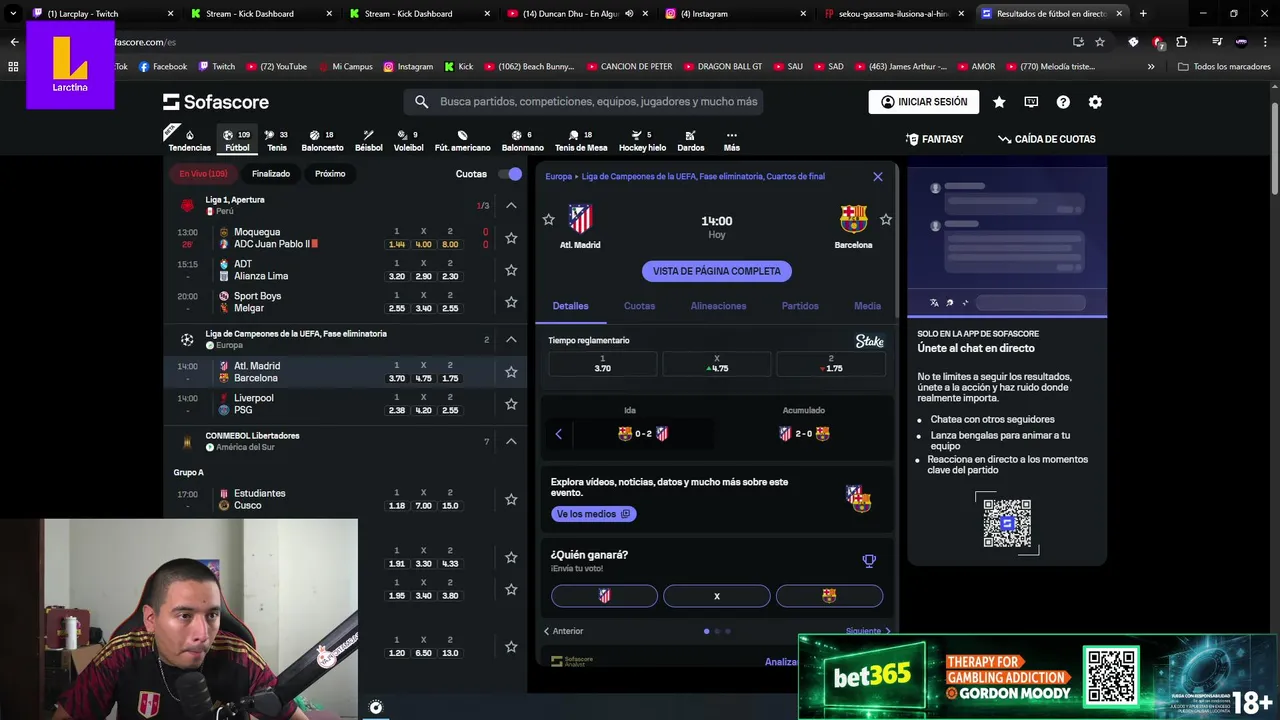Favorite the Moquegua vs ADC Juan Pablo II match
Screen dimensions: 1280x720
511,238
